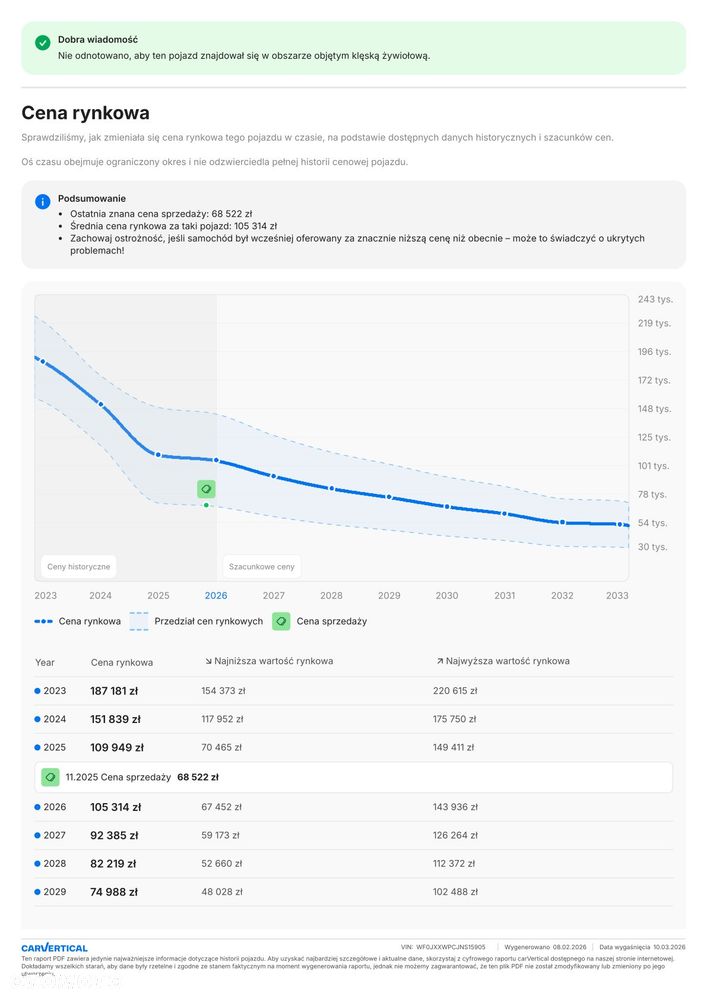
Task: Click the Ceny historyczne label in the chart
Action: 78,566
